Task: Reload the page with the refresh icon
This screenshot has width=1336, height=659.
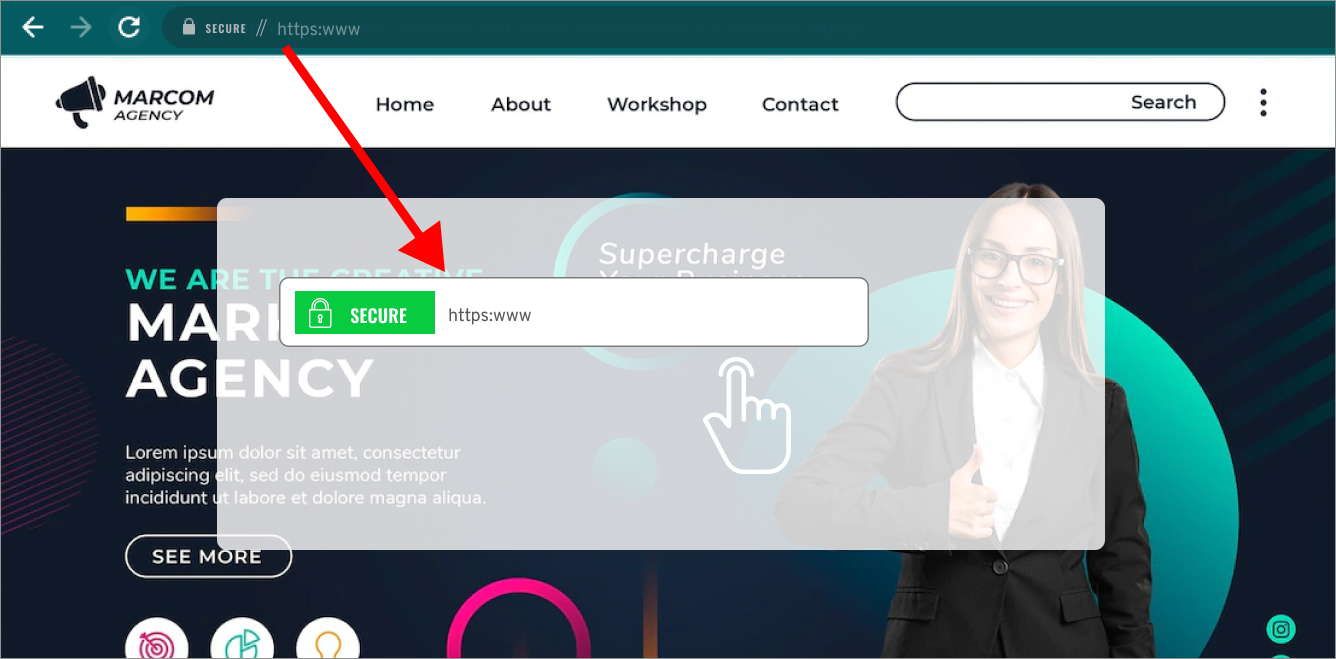Action: [129, 27]
